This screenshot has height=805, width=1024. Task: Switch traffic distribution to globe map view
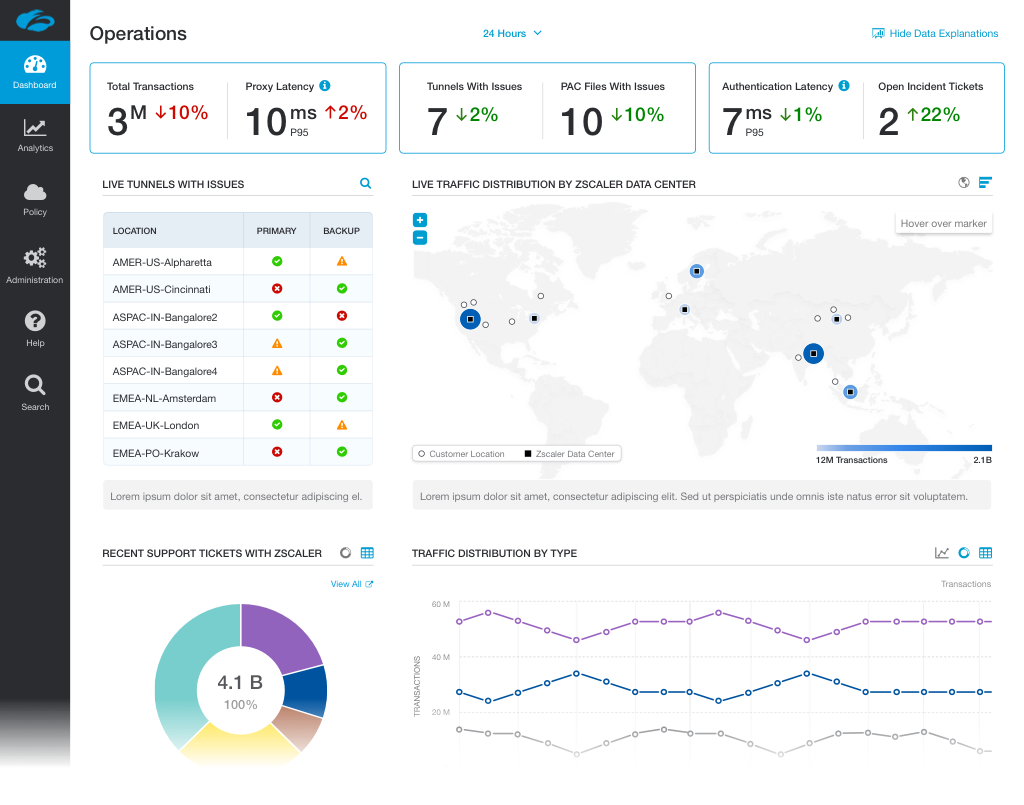[x=964, y=183]
